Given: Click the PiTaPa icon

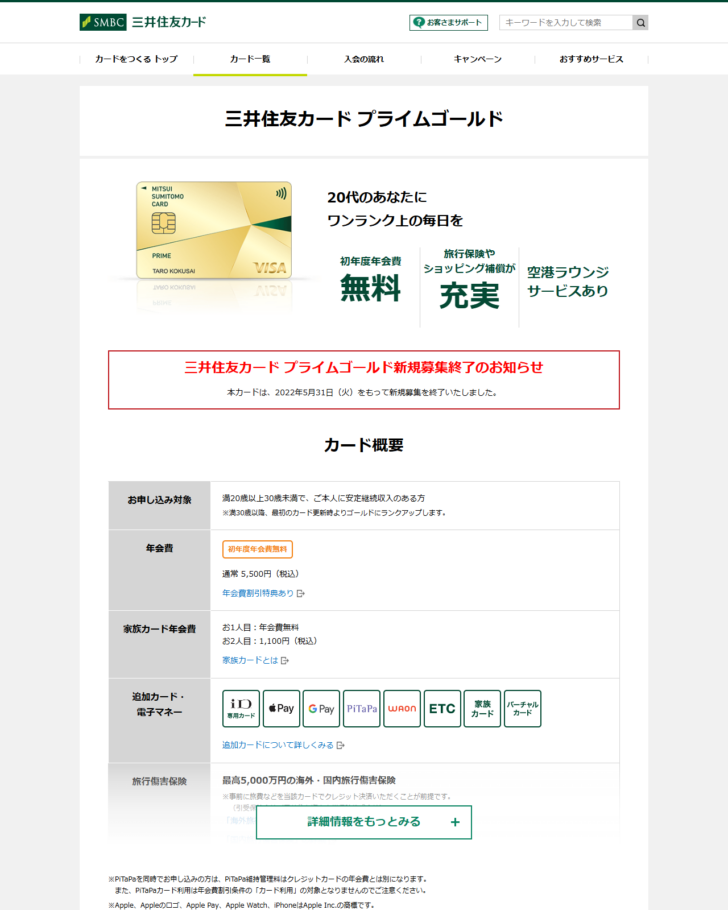Looking at the screenshot, I should point(362,709).
